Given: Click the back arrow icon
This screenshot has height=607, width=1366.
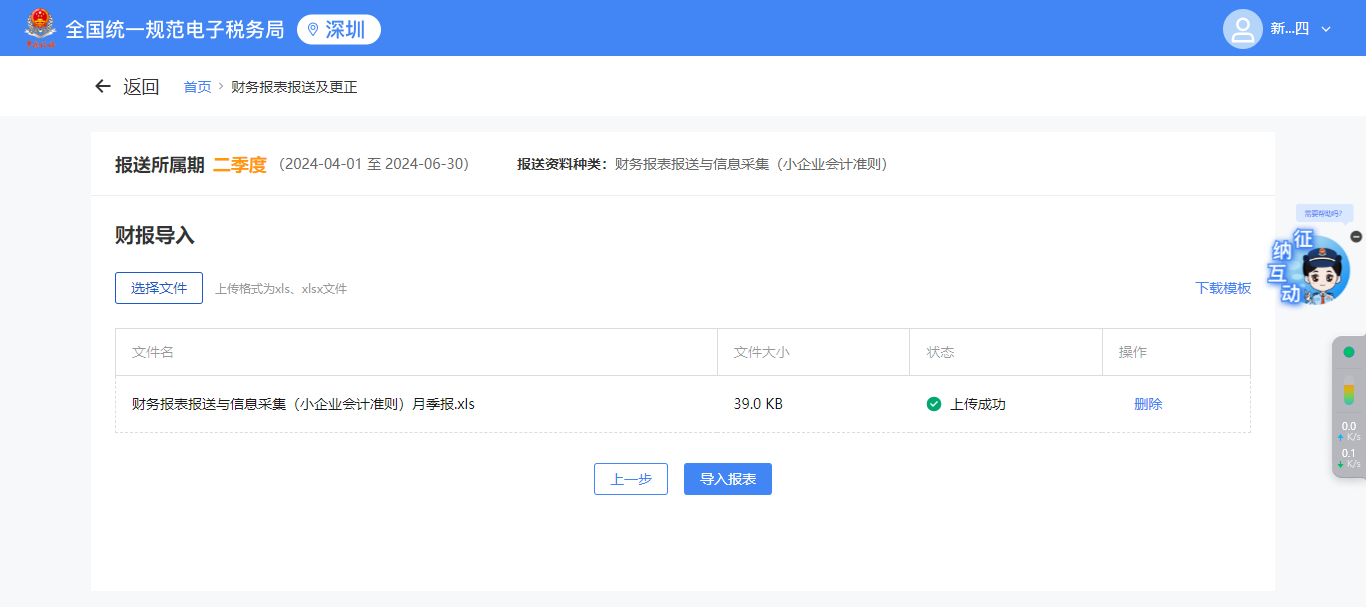Looking at the screenshot, I should click(102, 87).
